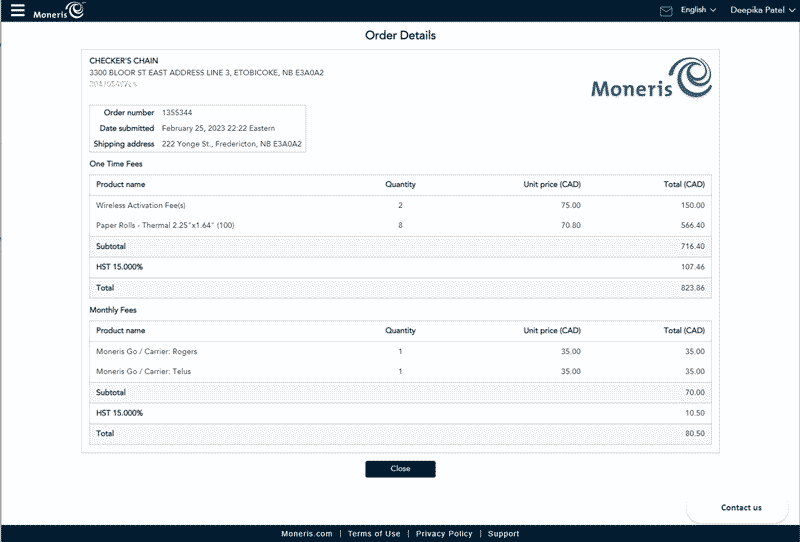800x542 pixels.
Task: Click quantity 2 in Wireless Activation row
Action: (x=401, y=205)
